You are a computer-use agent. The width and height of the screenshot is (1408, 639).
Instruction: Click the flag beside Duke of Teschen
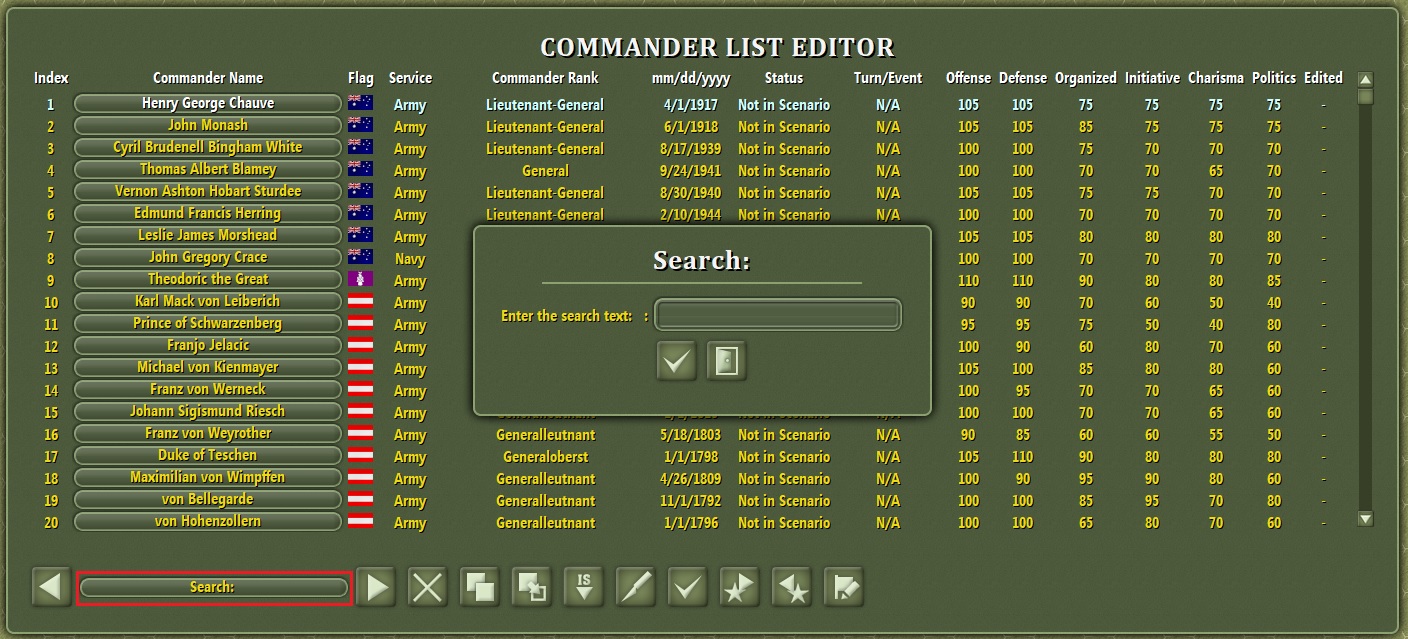click(x=360, y=455)
